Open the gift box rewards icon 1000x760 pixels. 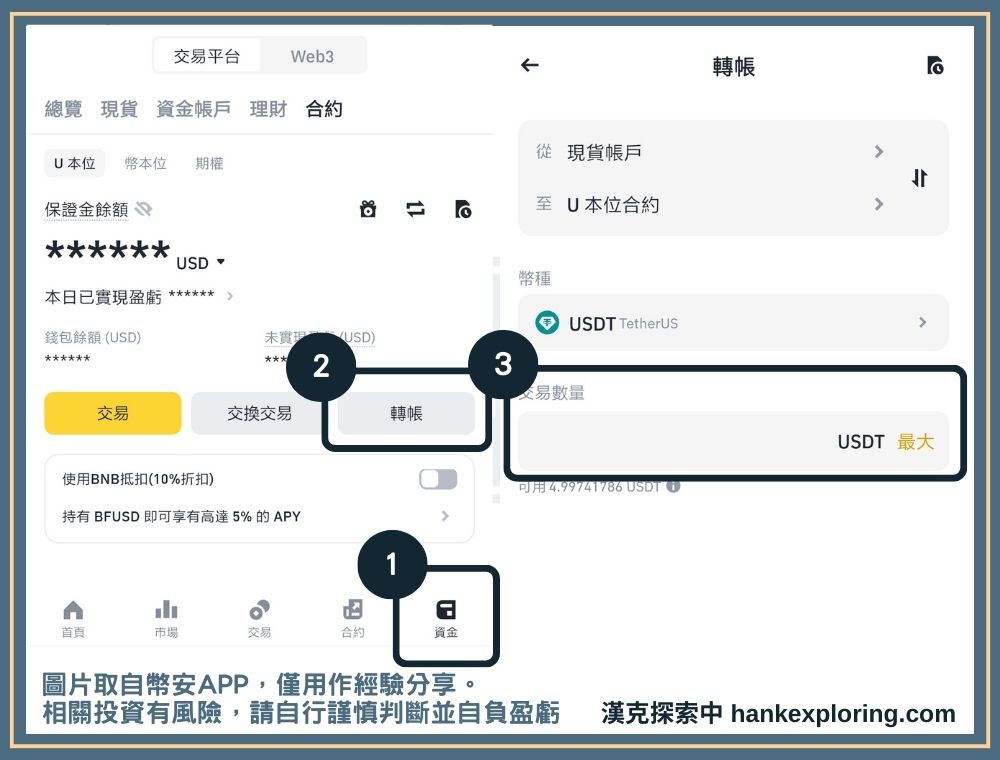[368, 208]
